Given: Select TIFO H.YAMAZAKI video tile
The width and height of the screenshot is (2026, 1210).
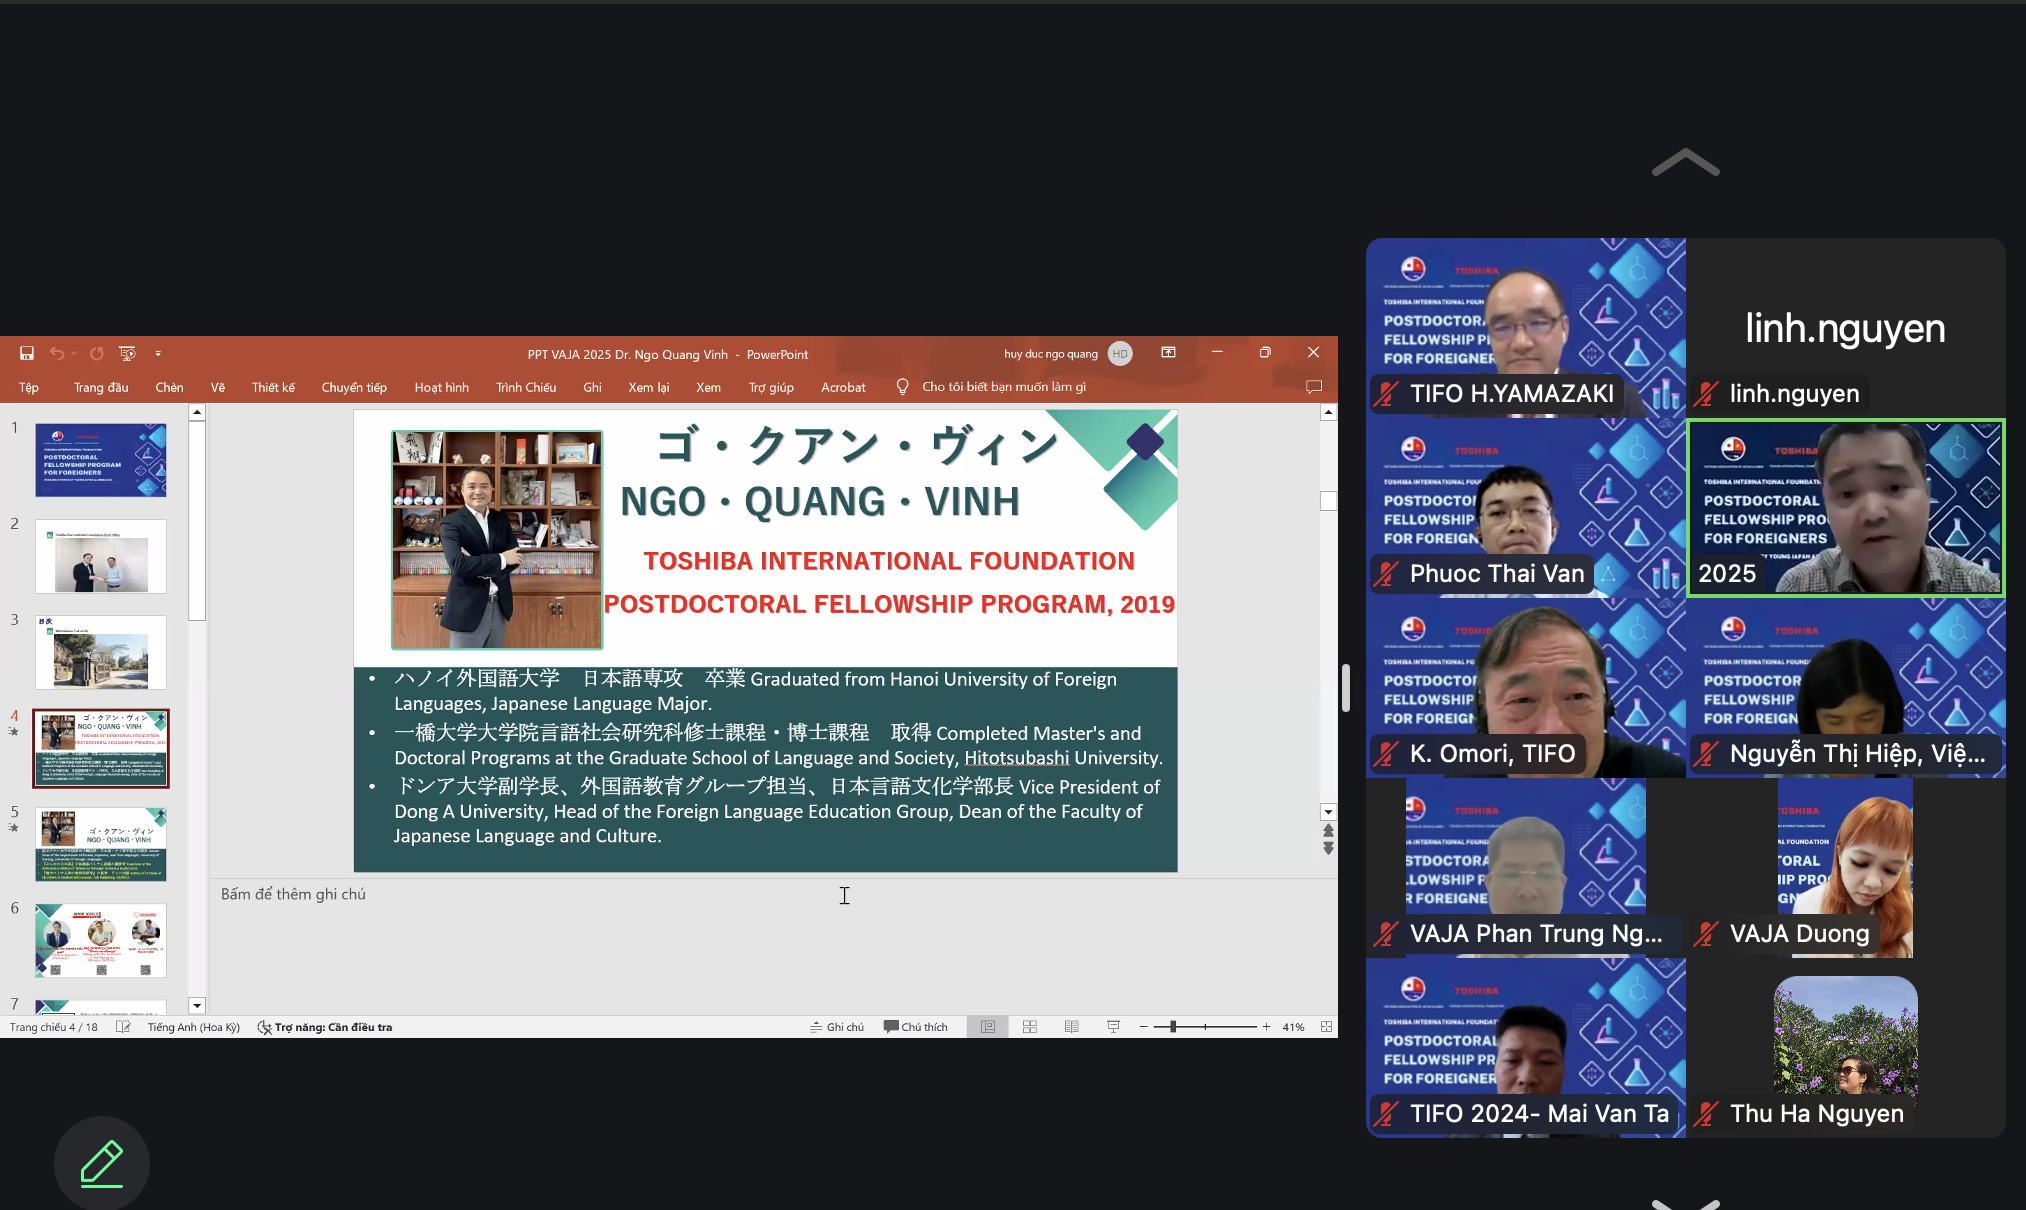Looking at the screenshot, I should coord(1526,327).
